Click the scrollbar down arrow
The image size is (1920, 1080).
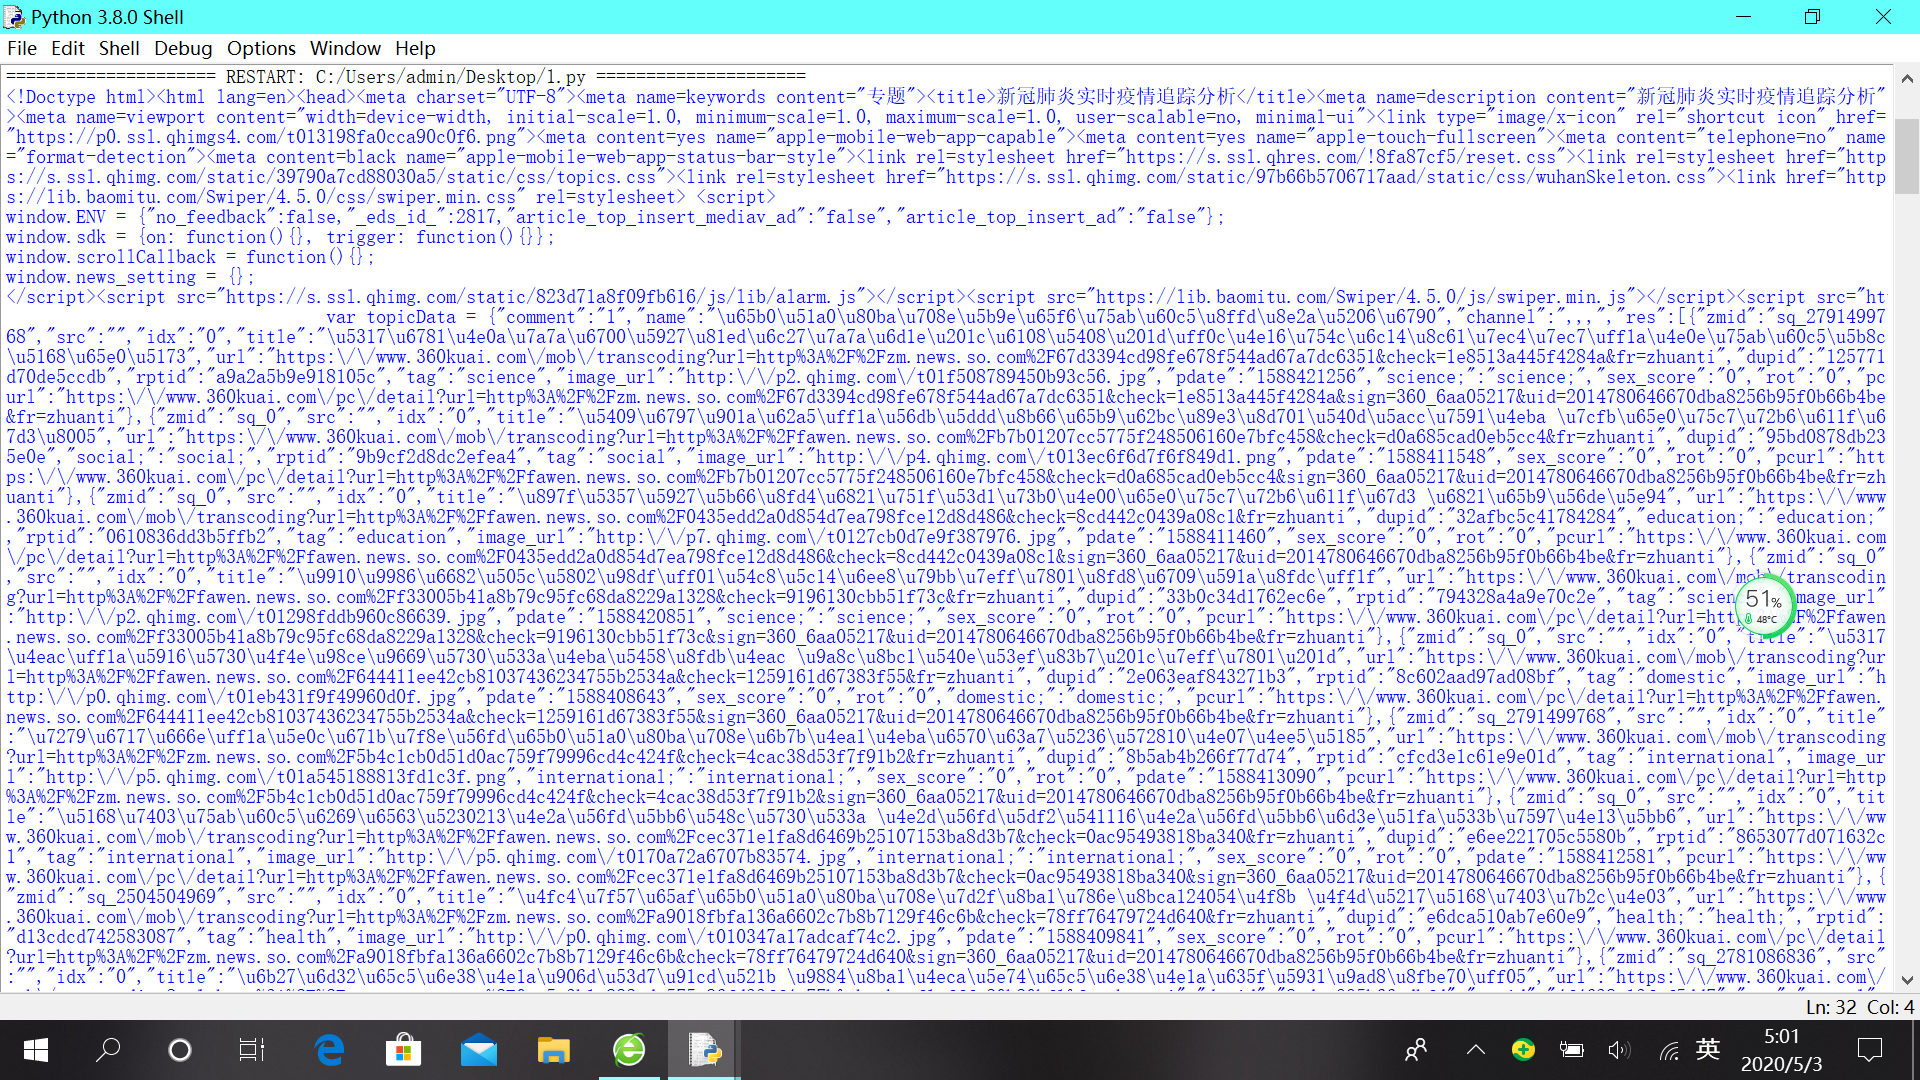1907,981
